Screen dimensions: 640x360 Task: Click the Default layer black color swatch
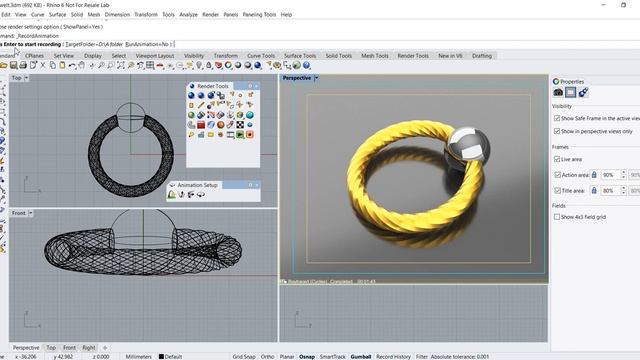pos(161,356)
